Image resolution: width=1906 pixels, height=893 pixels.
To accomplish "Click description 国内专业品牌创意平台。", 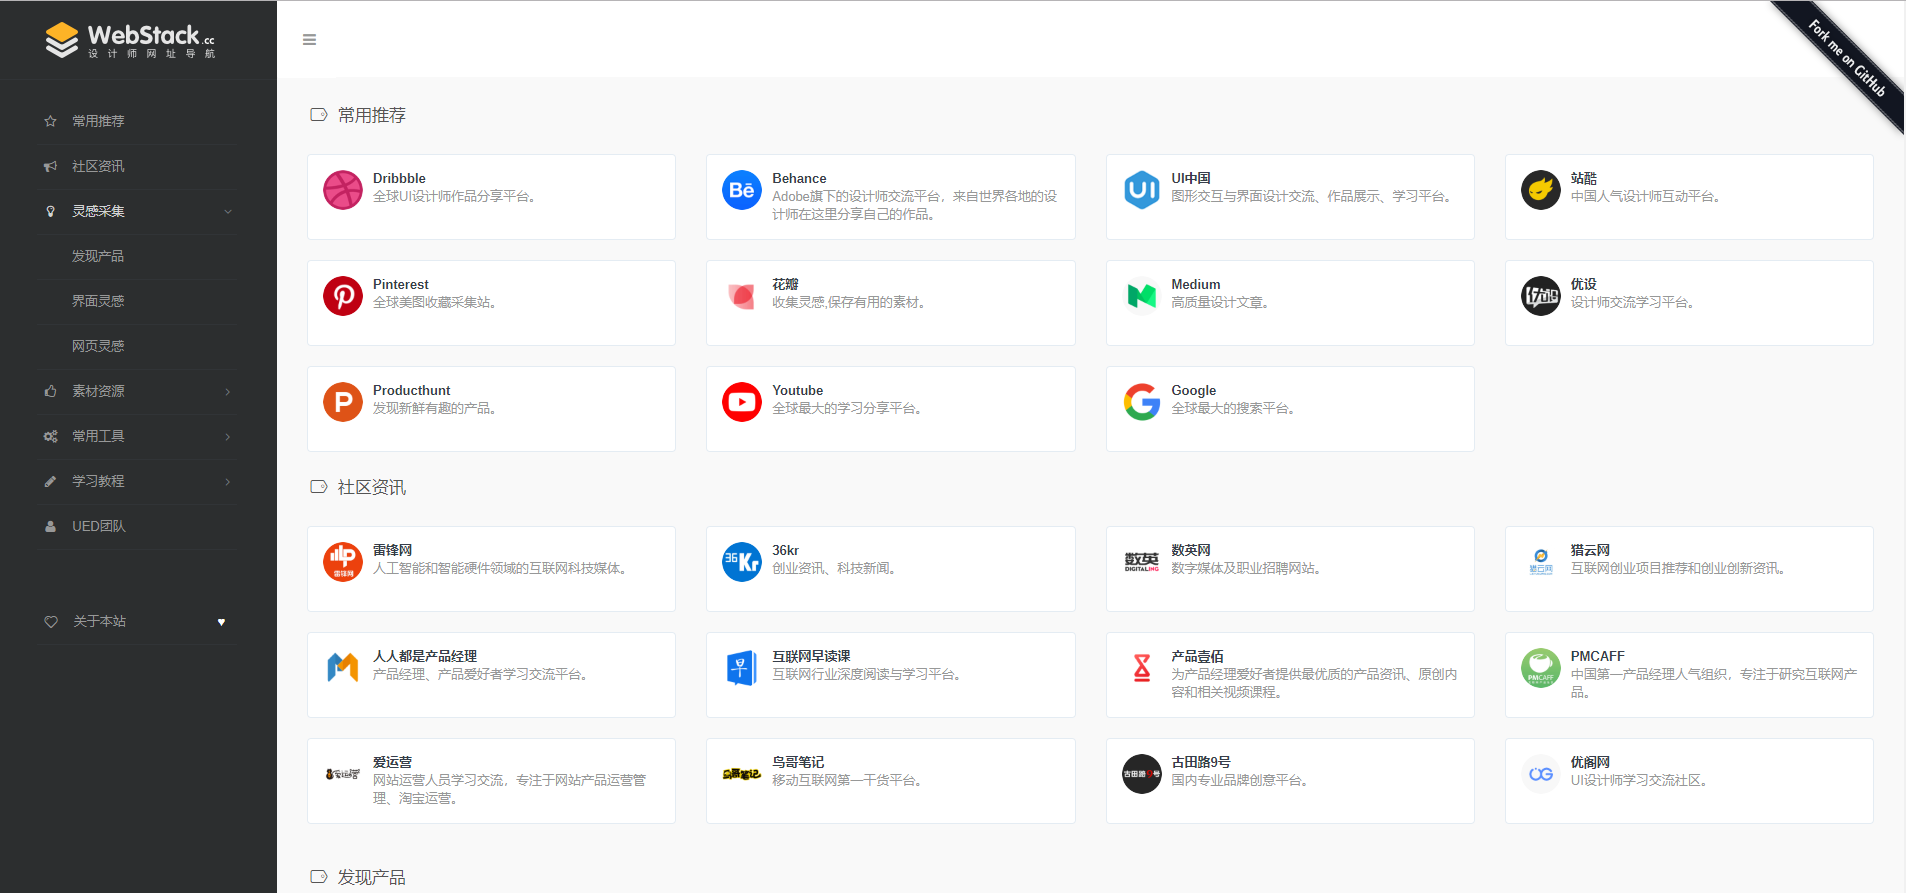I will tap(1241, 780).
